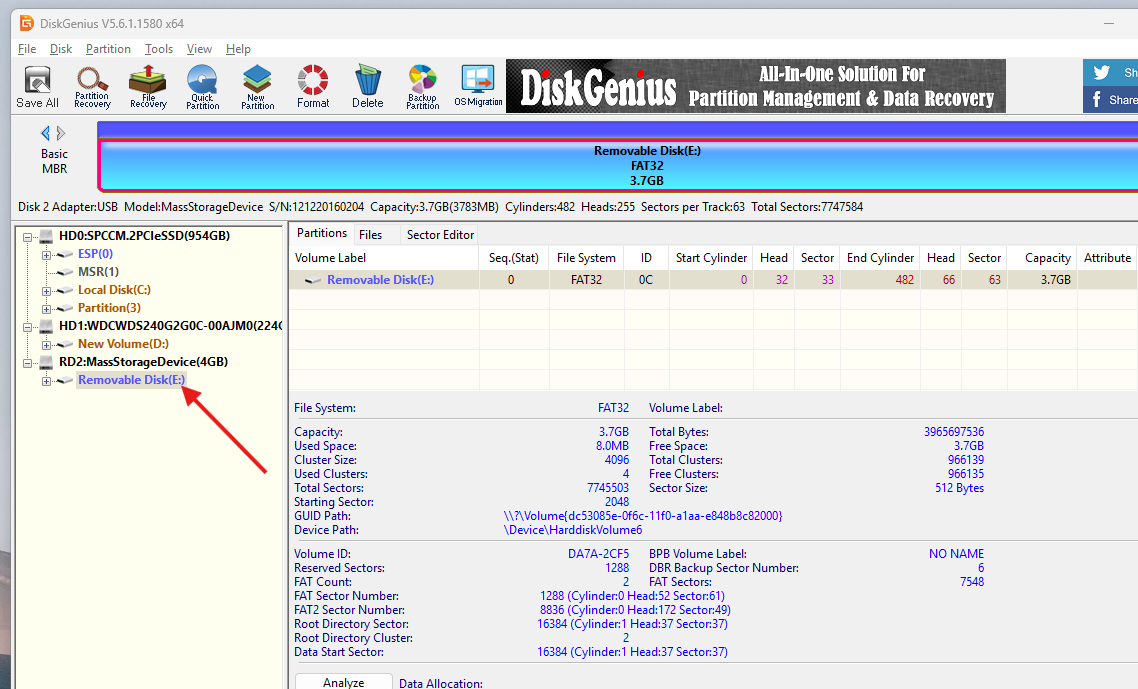Open the Tools menu
1138x689 pixels.
point(158,49)
